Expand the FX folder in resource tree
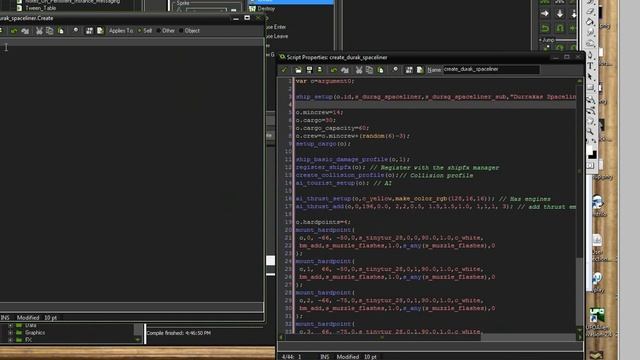 coord(10,340)
